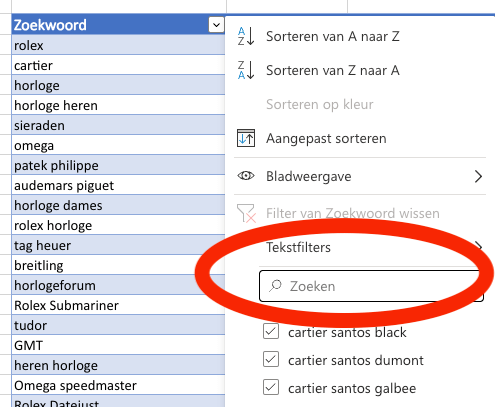
Task: Click the sort A to Z icon
Action: click(x=246, y=36)
